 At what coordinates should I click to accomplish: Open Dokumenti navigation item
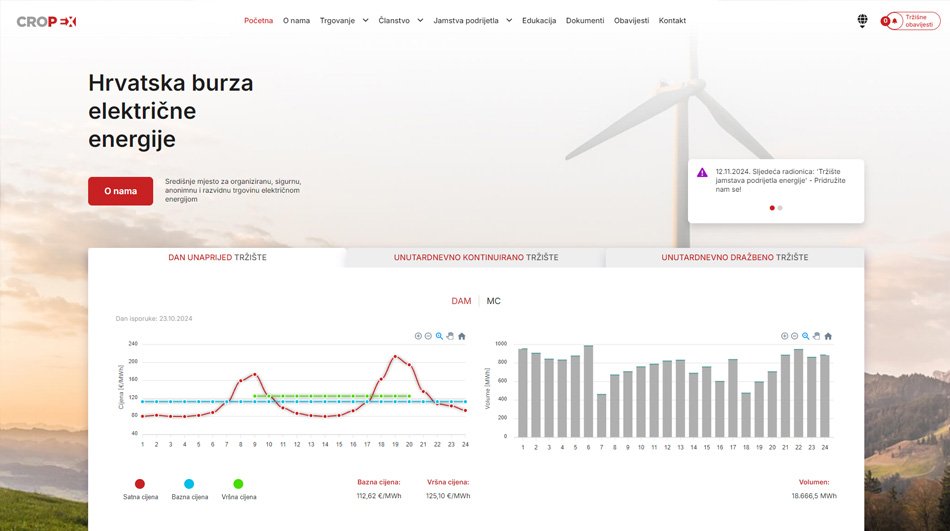click(x=585, y=21)
